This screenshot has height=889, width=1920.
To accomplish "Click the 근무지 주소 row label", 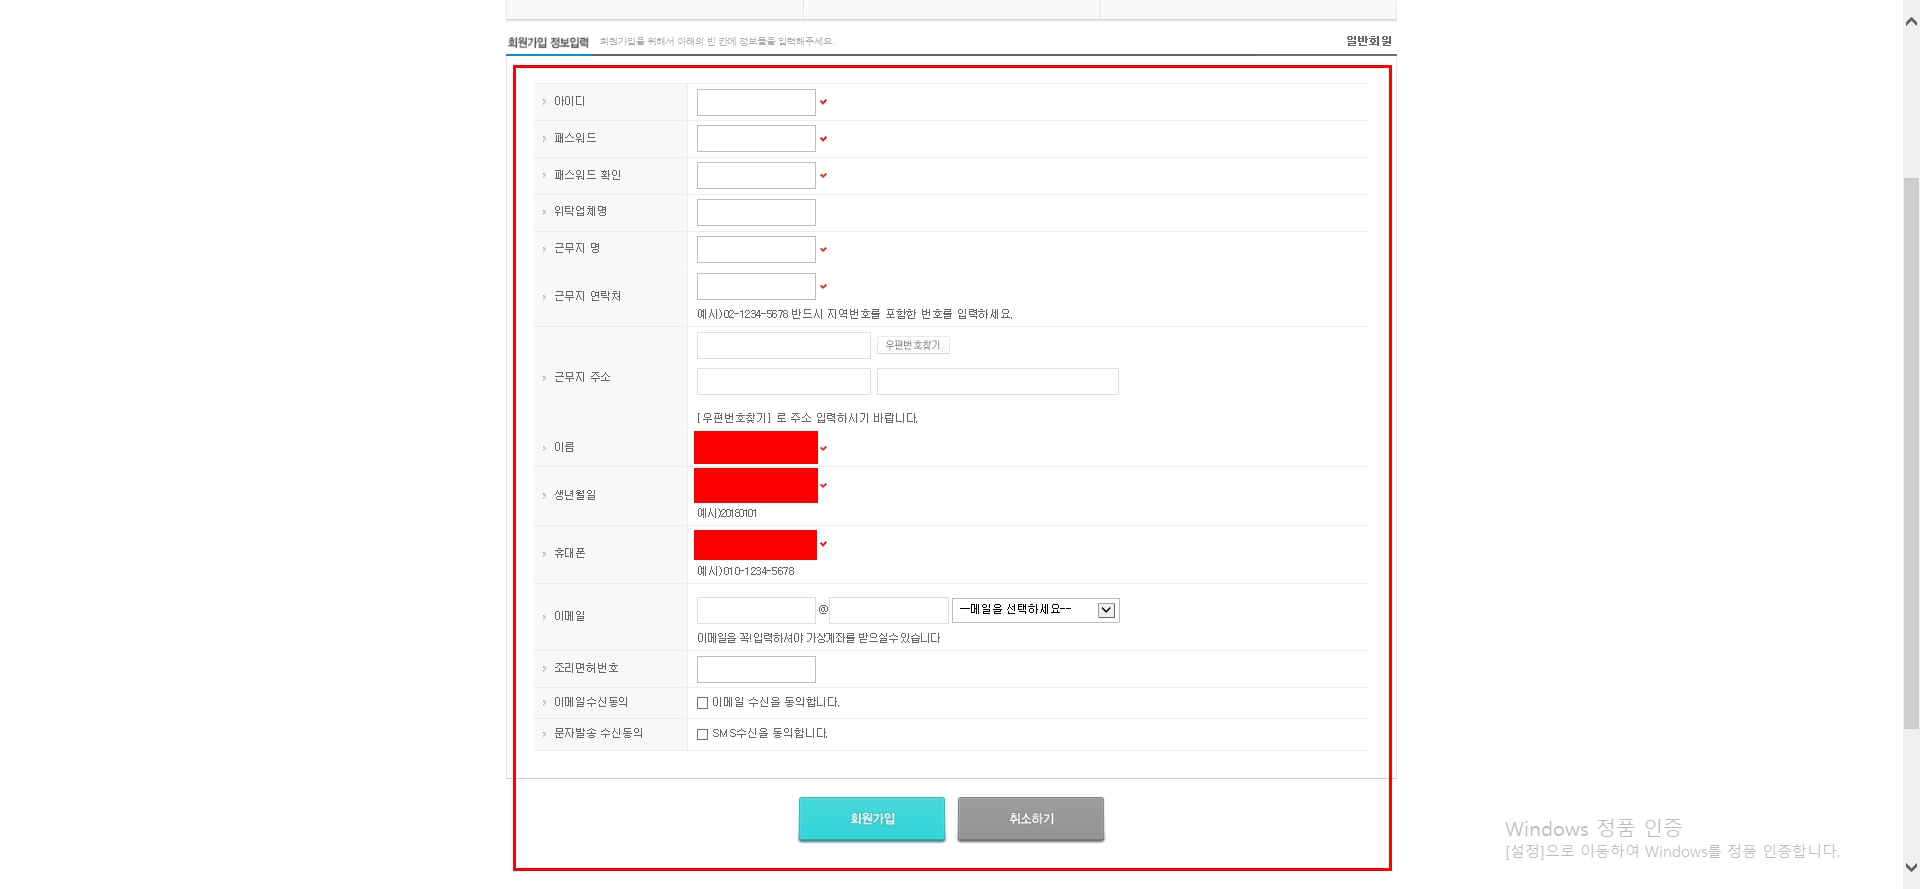I will 582,377.
